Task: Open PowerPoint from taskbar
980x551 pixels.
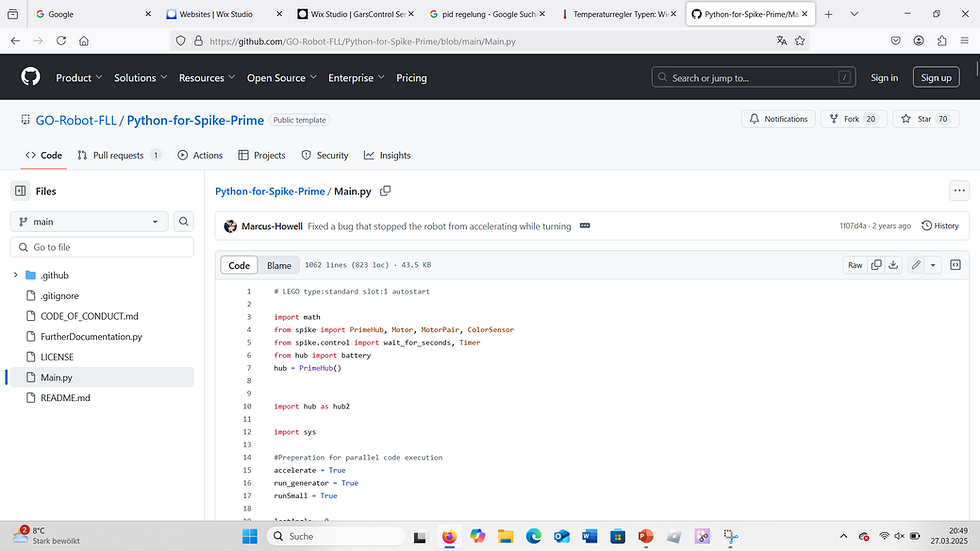Action: 646,536
